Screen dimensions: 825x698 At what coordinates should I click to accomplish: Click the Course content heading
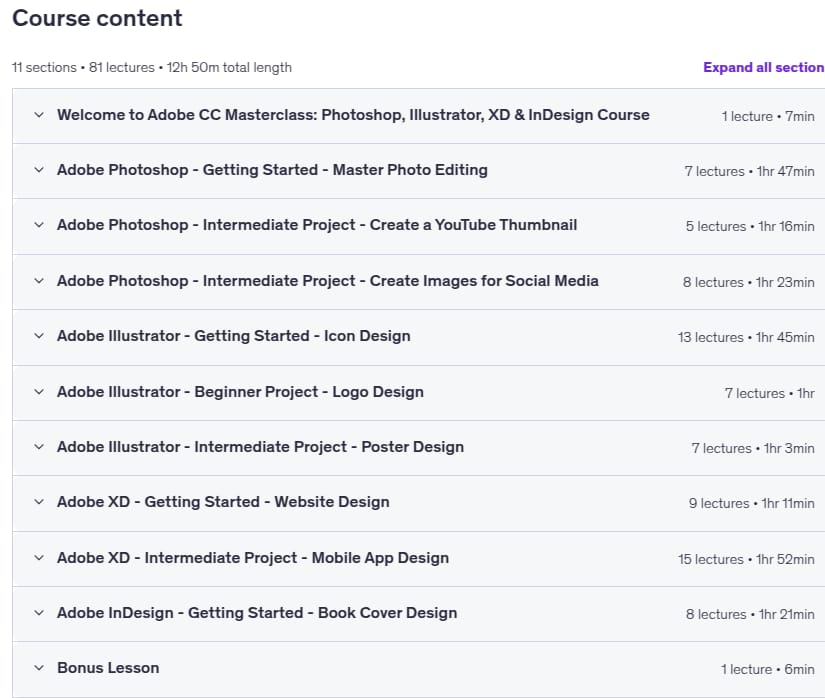click(x=97, y=18)
